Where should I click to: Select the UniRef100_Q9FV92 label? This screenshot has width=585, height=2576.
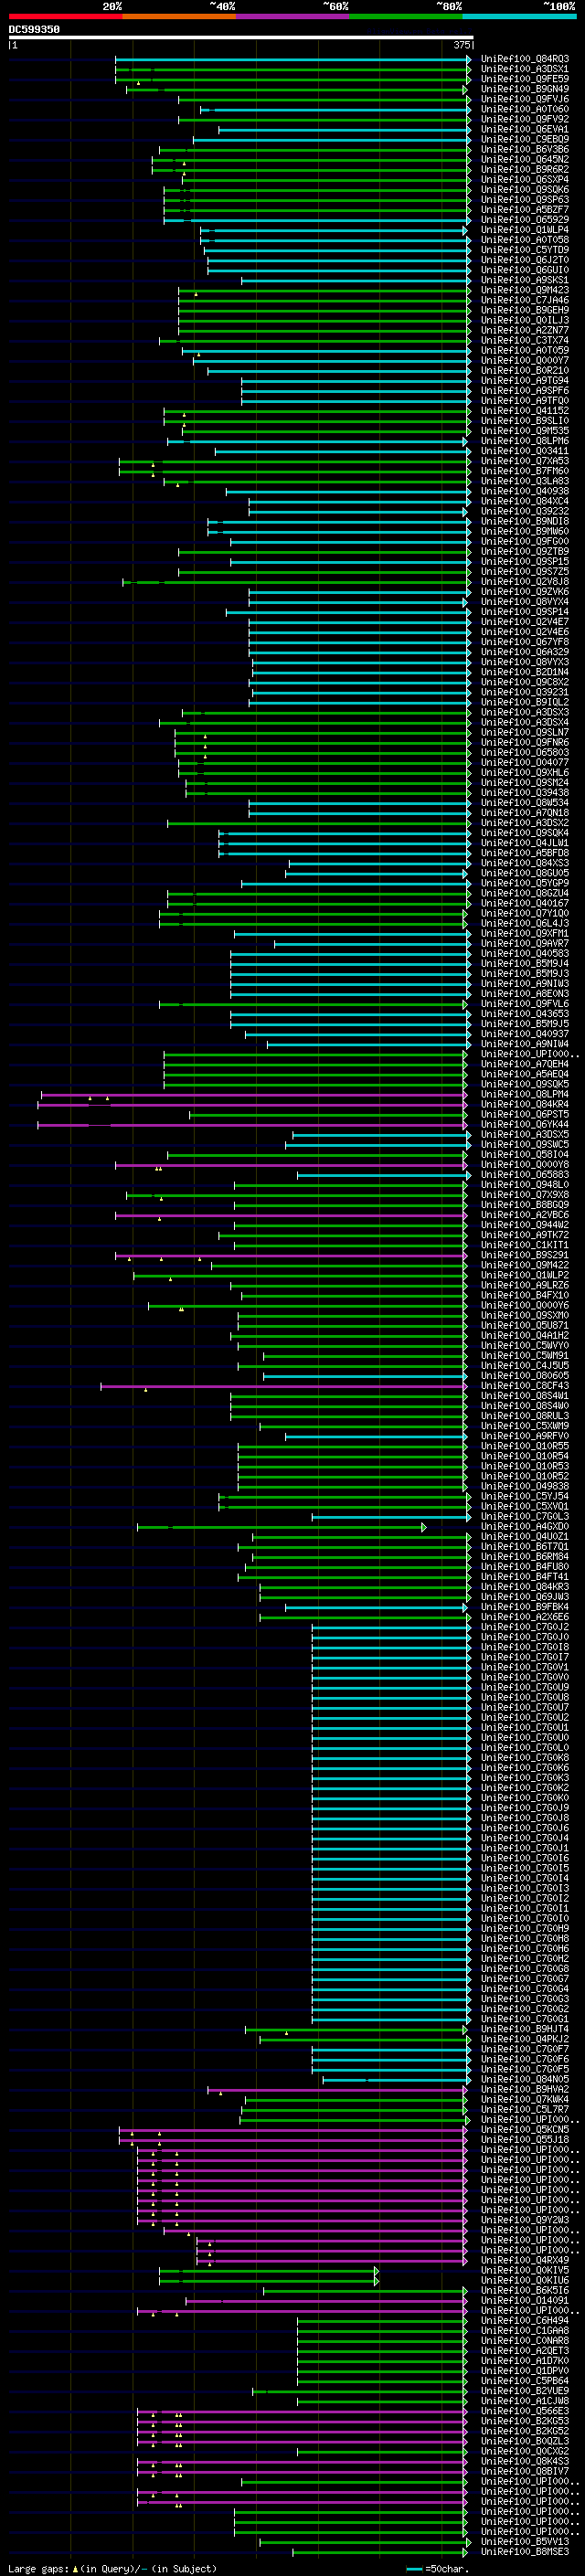(x=525, y=119)
